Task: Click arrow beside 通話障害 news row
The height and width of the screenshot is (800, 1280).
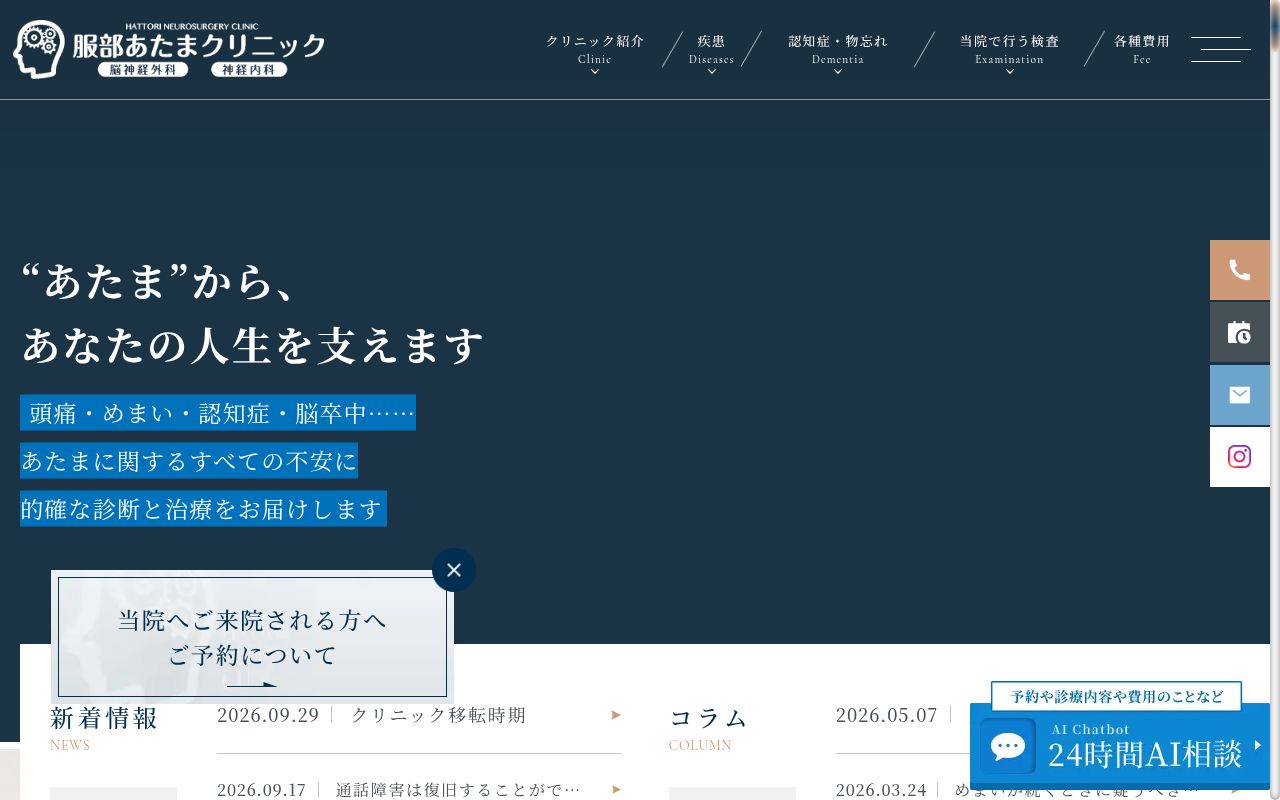Action: [x=616, y=789]
